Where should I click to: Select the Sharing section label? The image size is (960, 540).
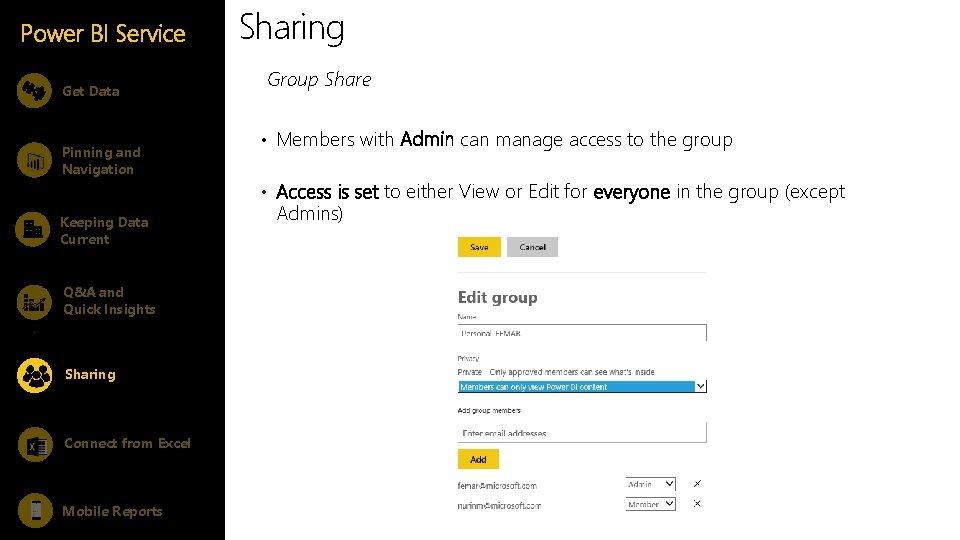pyautogui.click(x=90, y=374)
